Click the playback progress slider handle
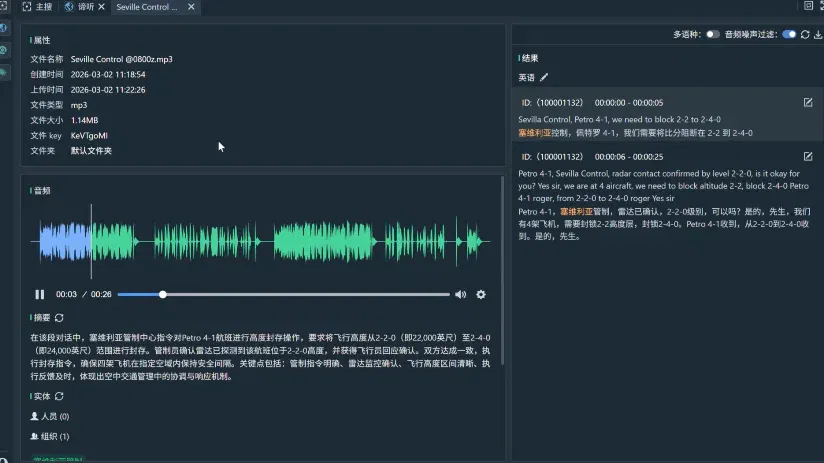This screenshot has height=463, width=824. (x=163, y=294)
